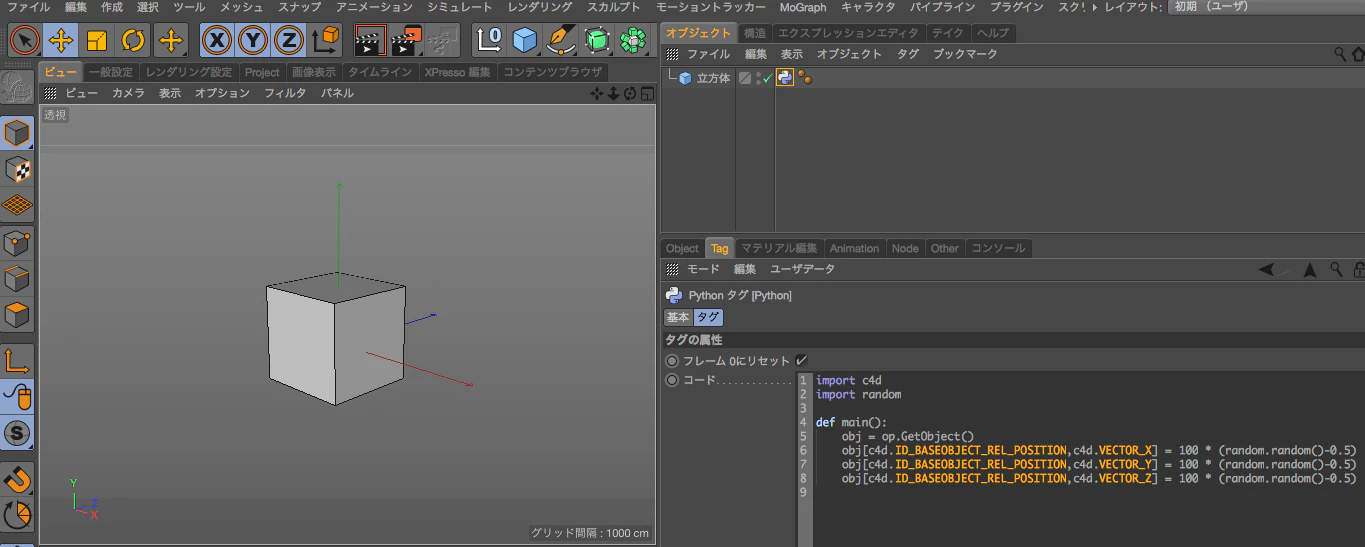This screenshot has height=547, width=1365.
Task: Click orange spheres tag next to Python tag
Action: click(804, 78)
